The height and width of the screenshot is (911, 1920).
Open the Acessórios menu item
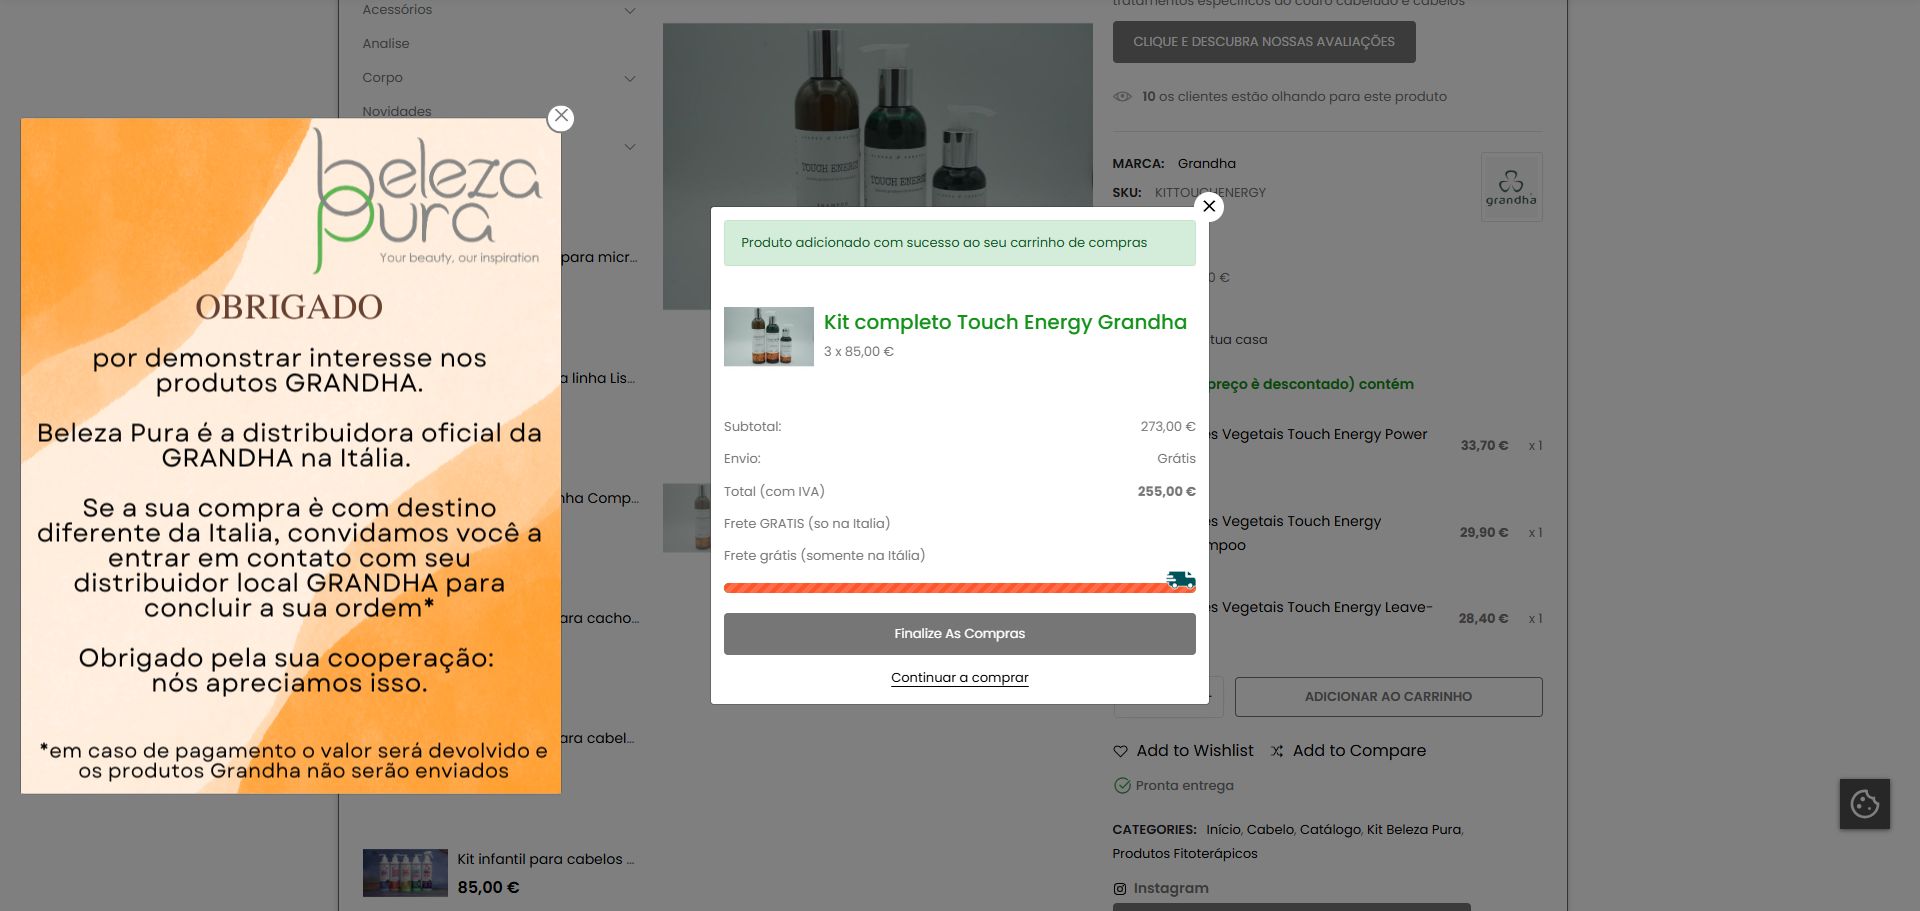pyautogui.click(x=397, y=10)
